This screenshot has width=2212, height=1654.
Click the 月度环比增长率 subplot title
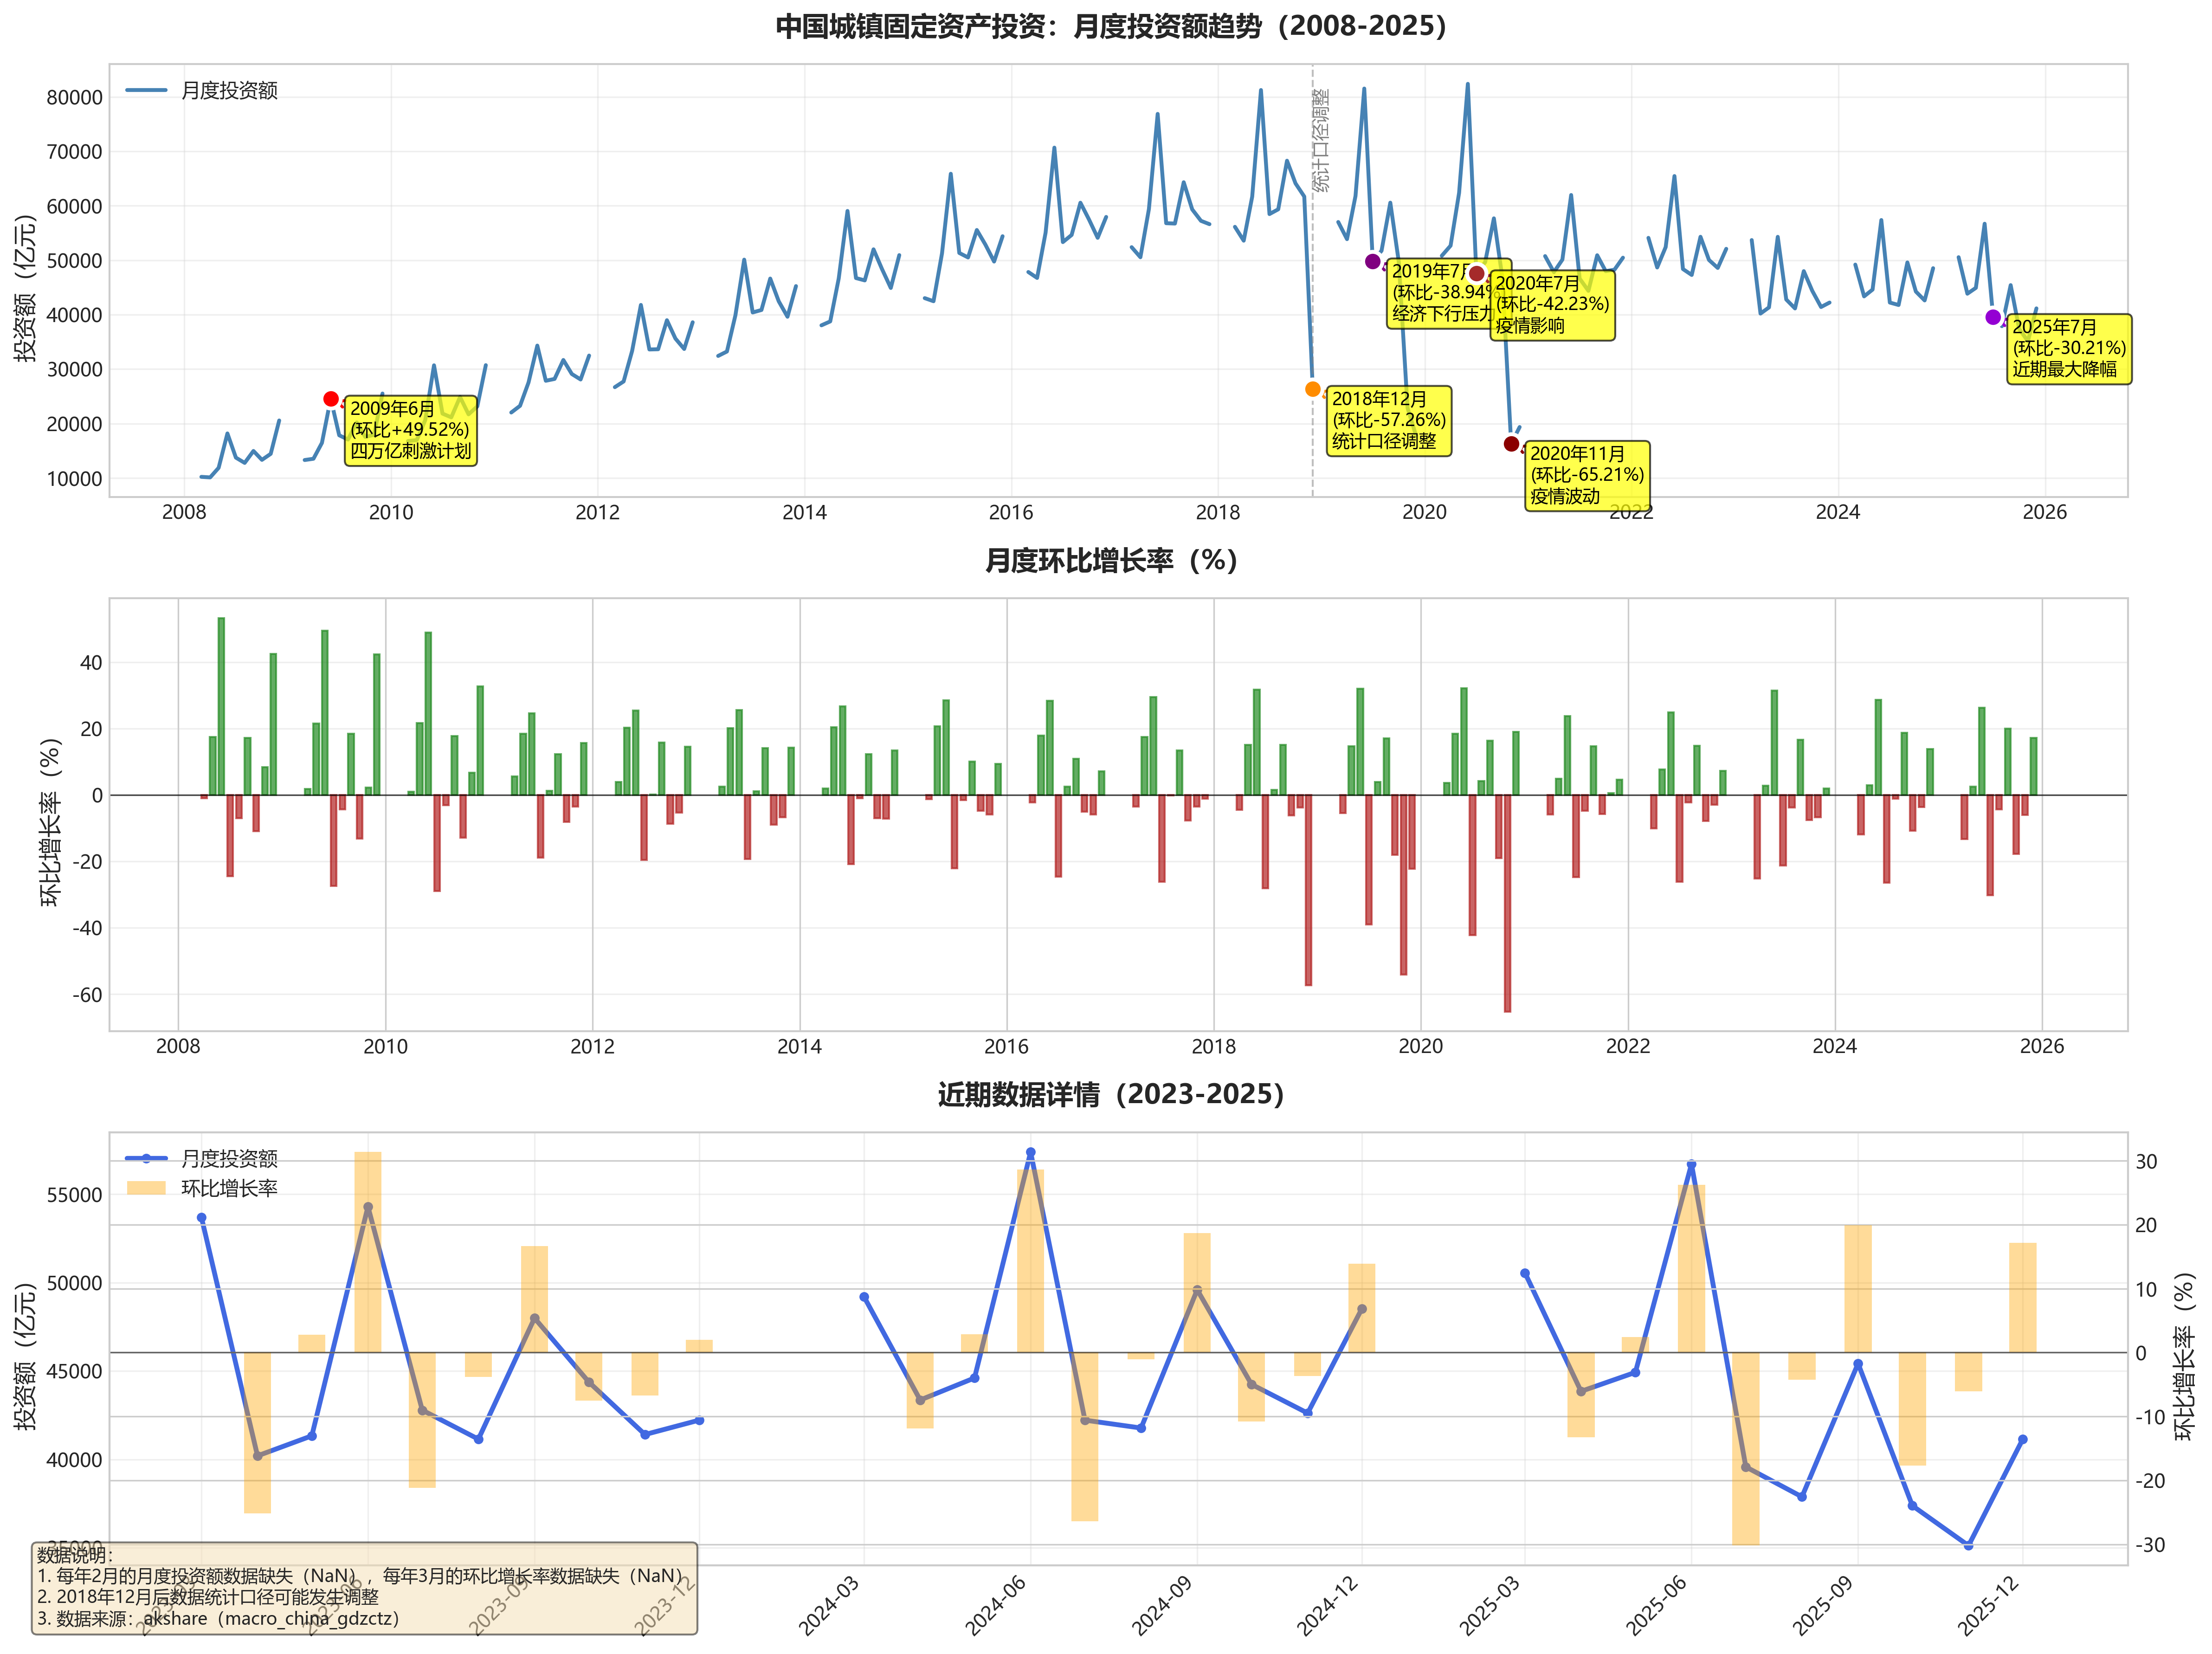pos(1111,561)
